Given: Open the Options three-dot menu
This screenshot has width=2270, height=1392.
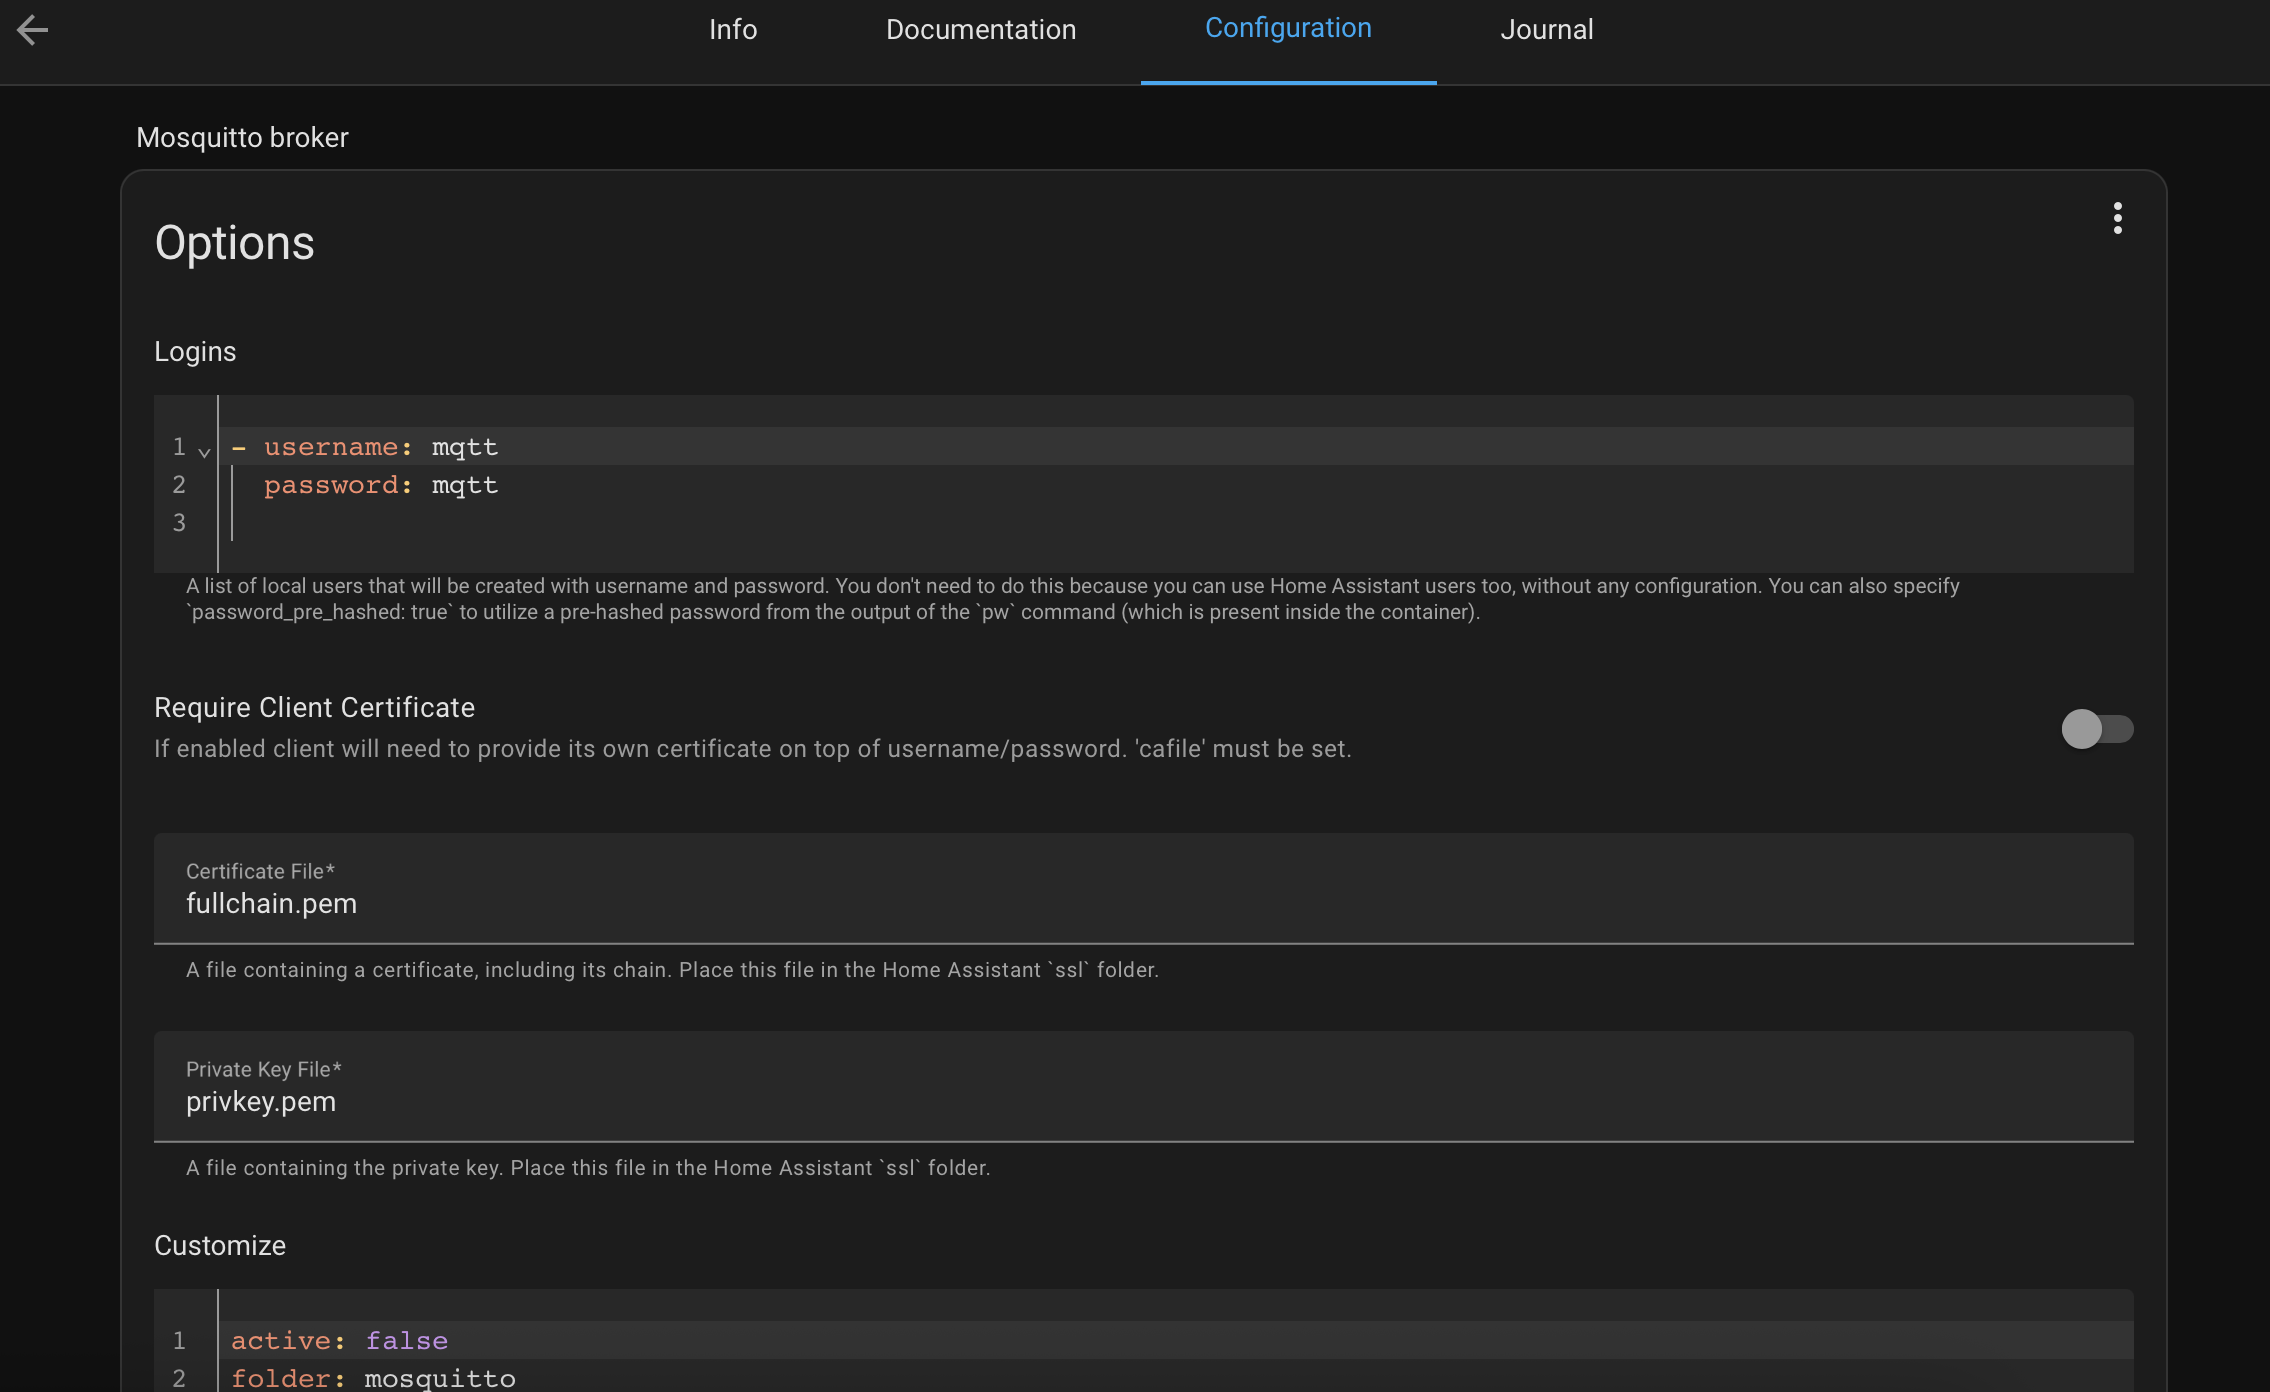Looking at the screenshot, I should coord(2117,218).
